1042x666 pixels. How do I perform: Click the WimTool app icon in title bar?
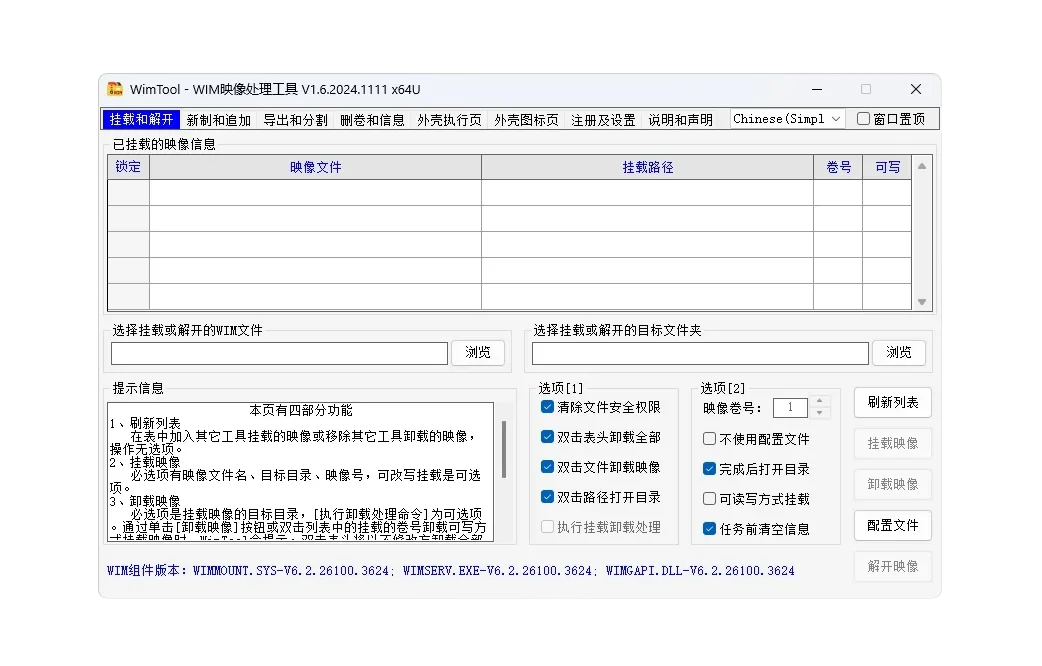[115, 89]
